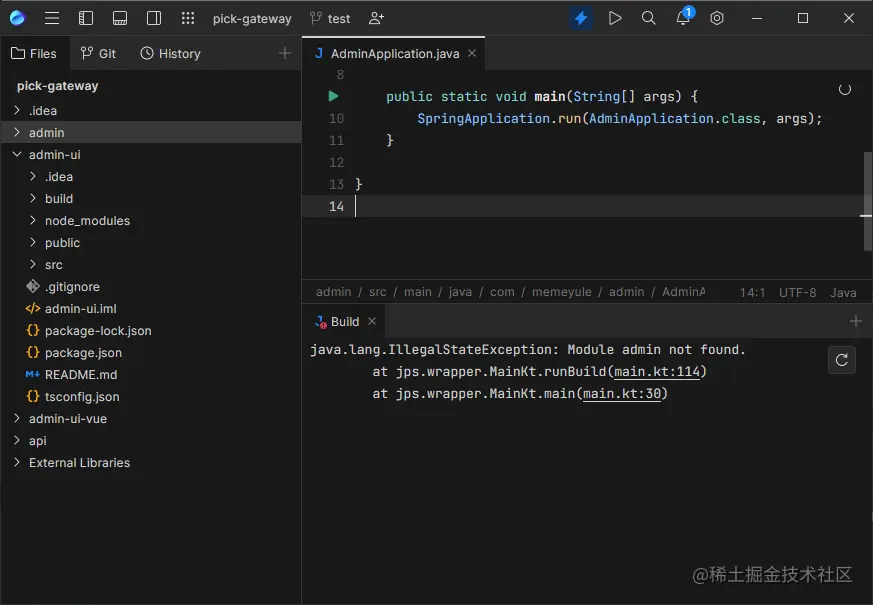Click the loading spinner in editor

tap(845, 89)
